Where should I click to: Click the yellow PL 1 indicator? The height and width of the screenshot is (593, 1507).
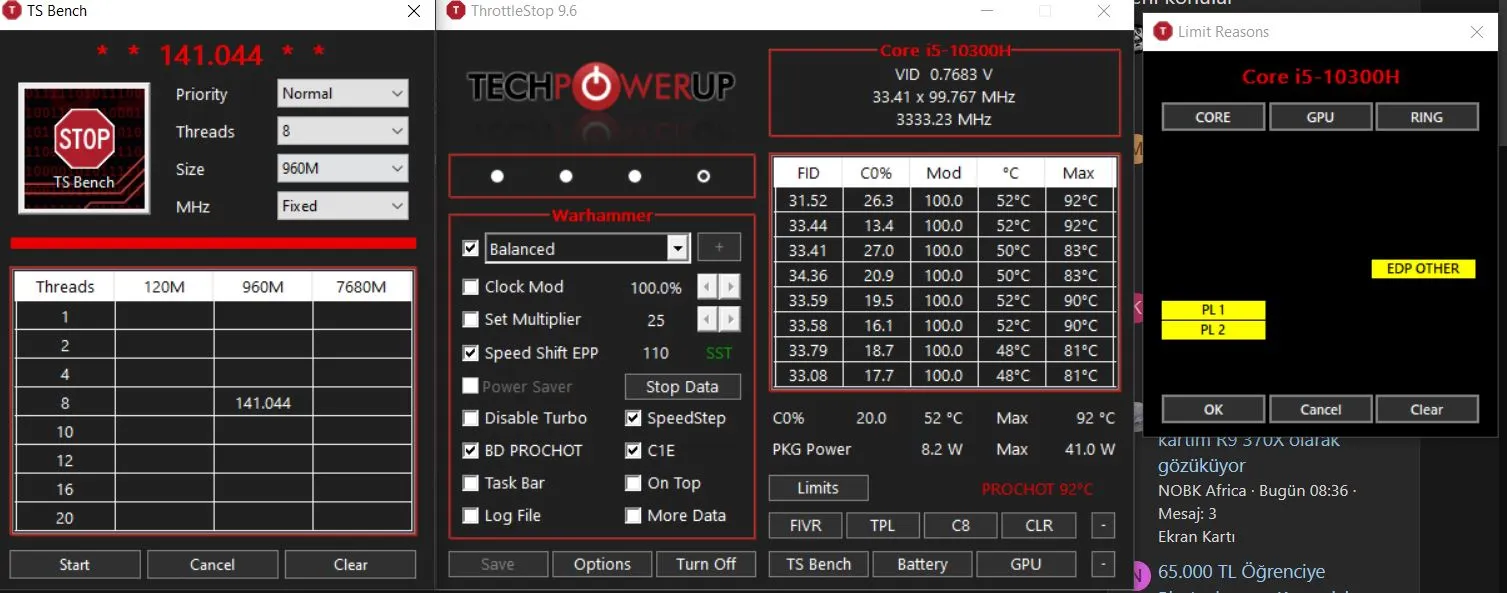(x=1213, y=310)
